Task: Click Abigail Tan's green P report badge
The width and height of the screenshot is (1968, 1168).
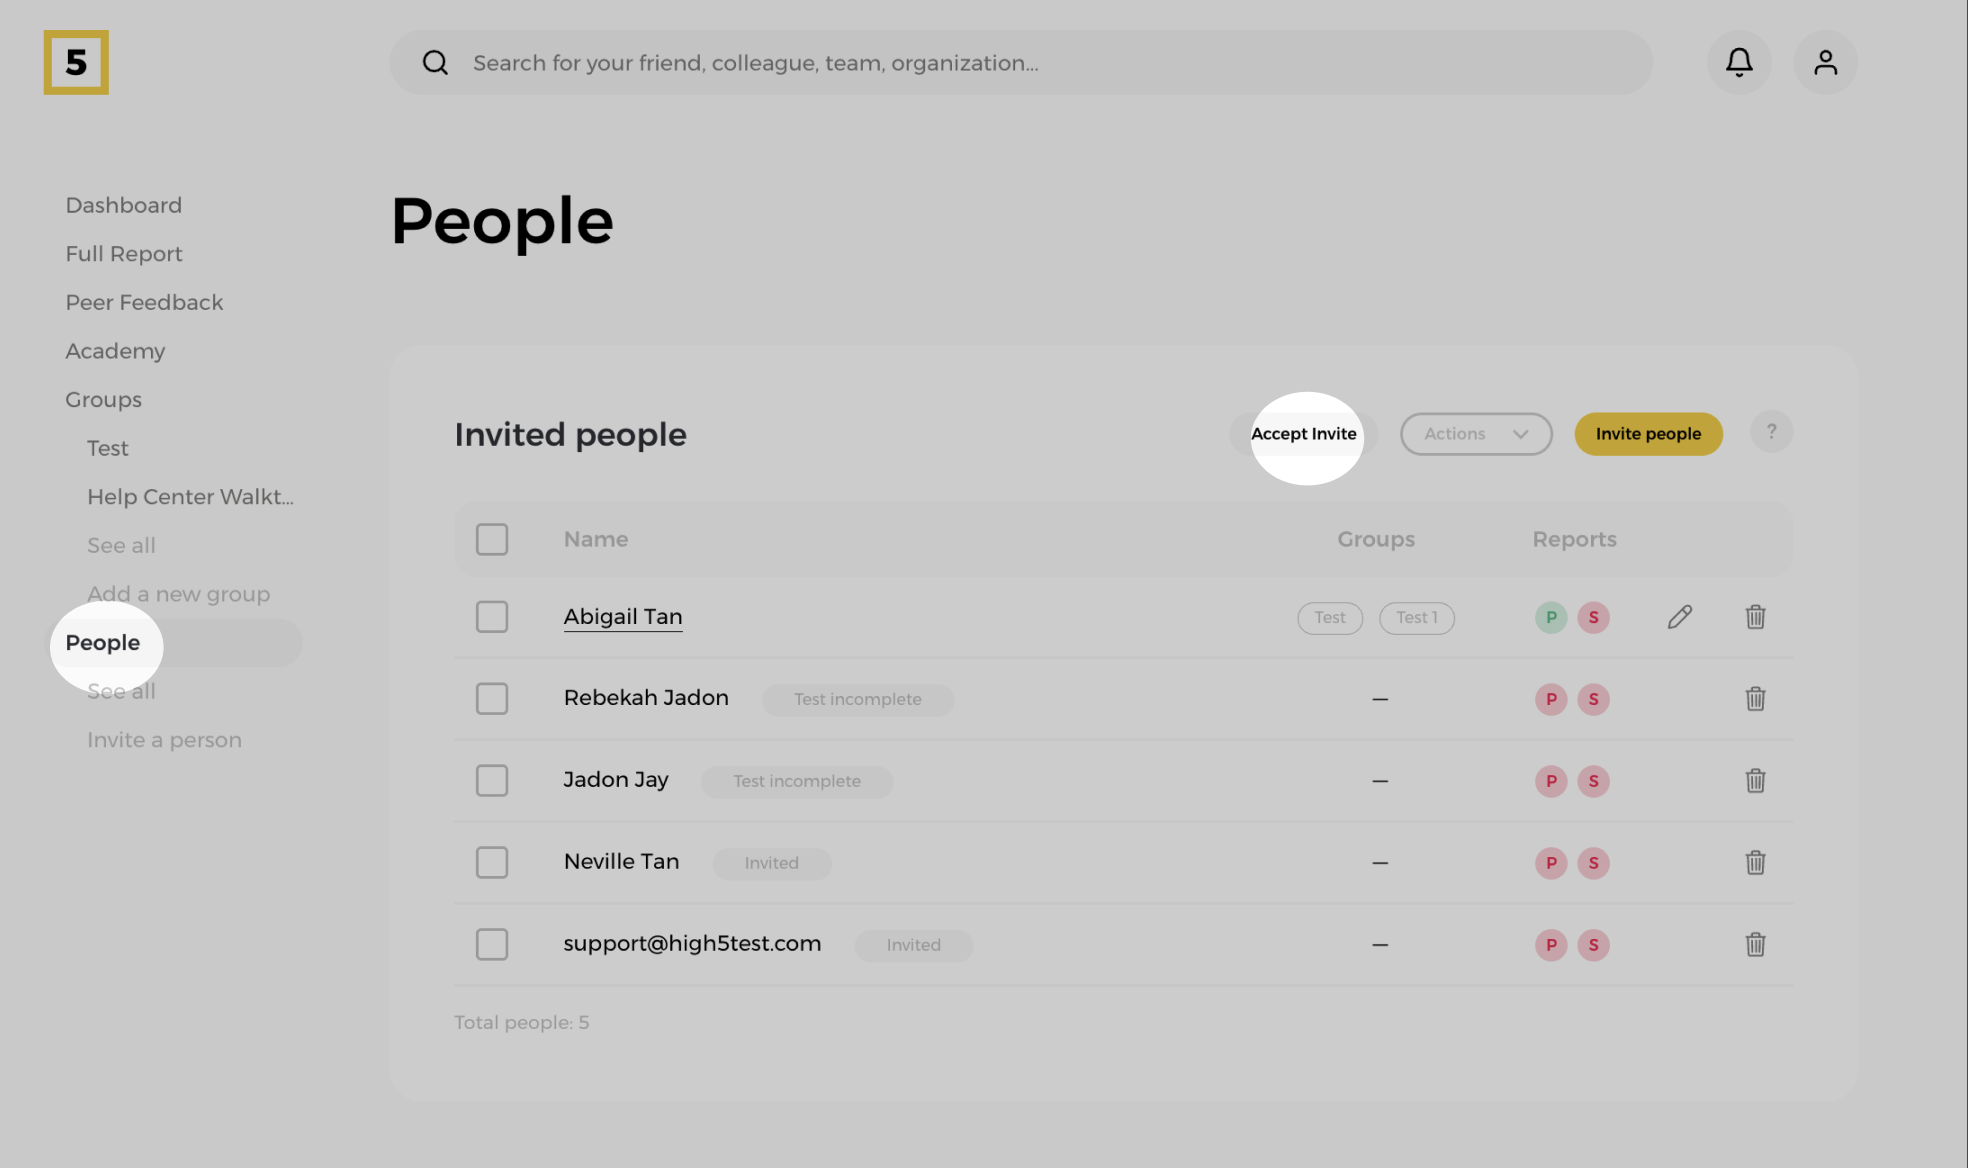Action: point(1550,617)
